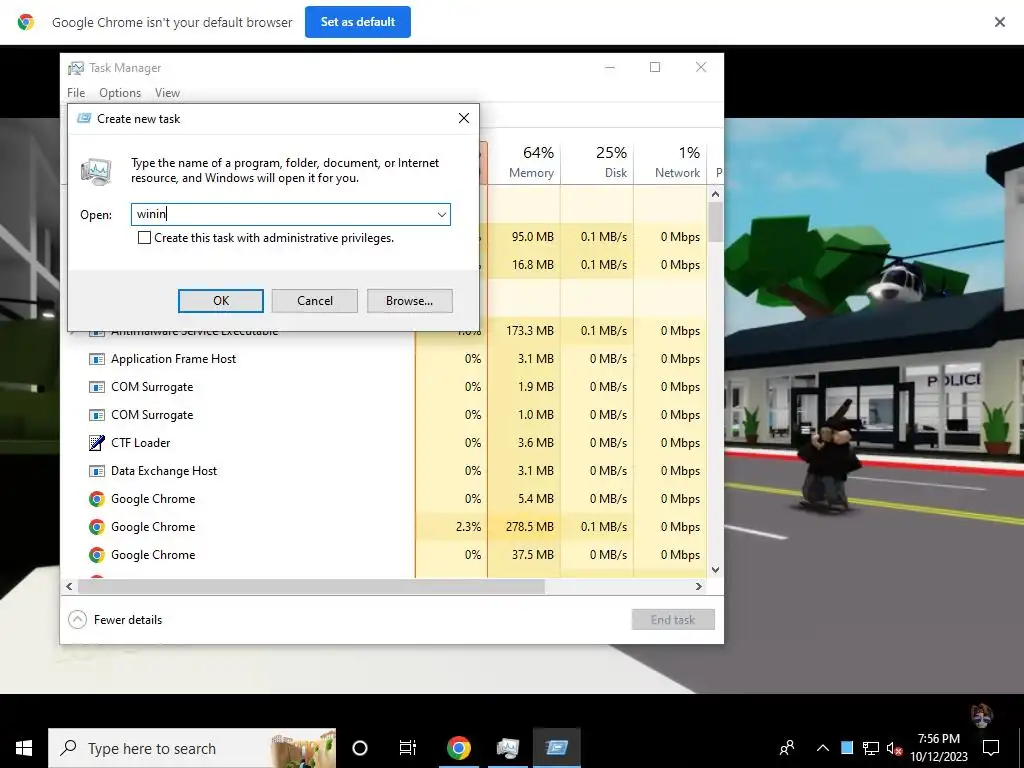Sort processes by Network column
This screenshot has width=1024, height=768.
670,162
